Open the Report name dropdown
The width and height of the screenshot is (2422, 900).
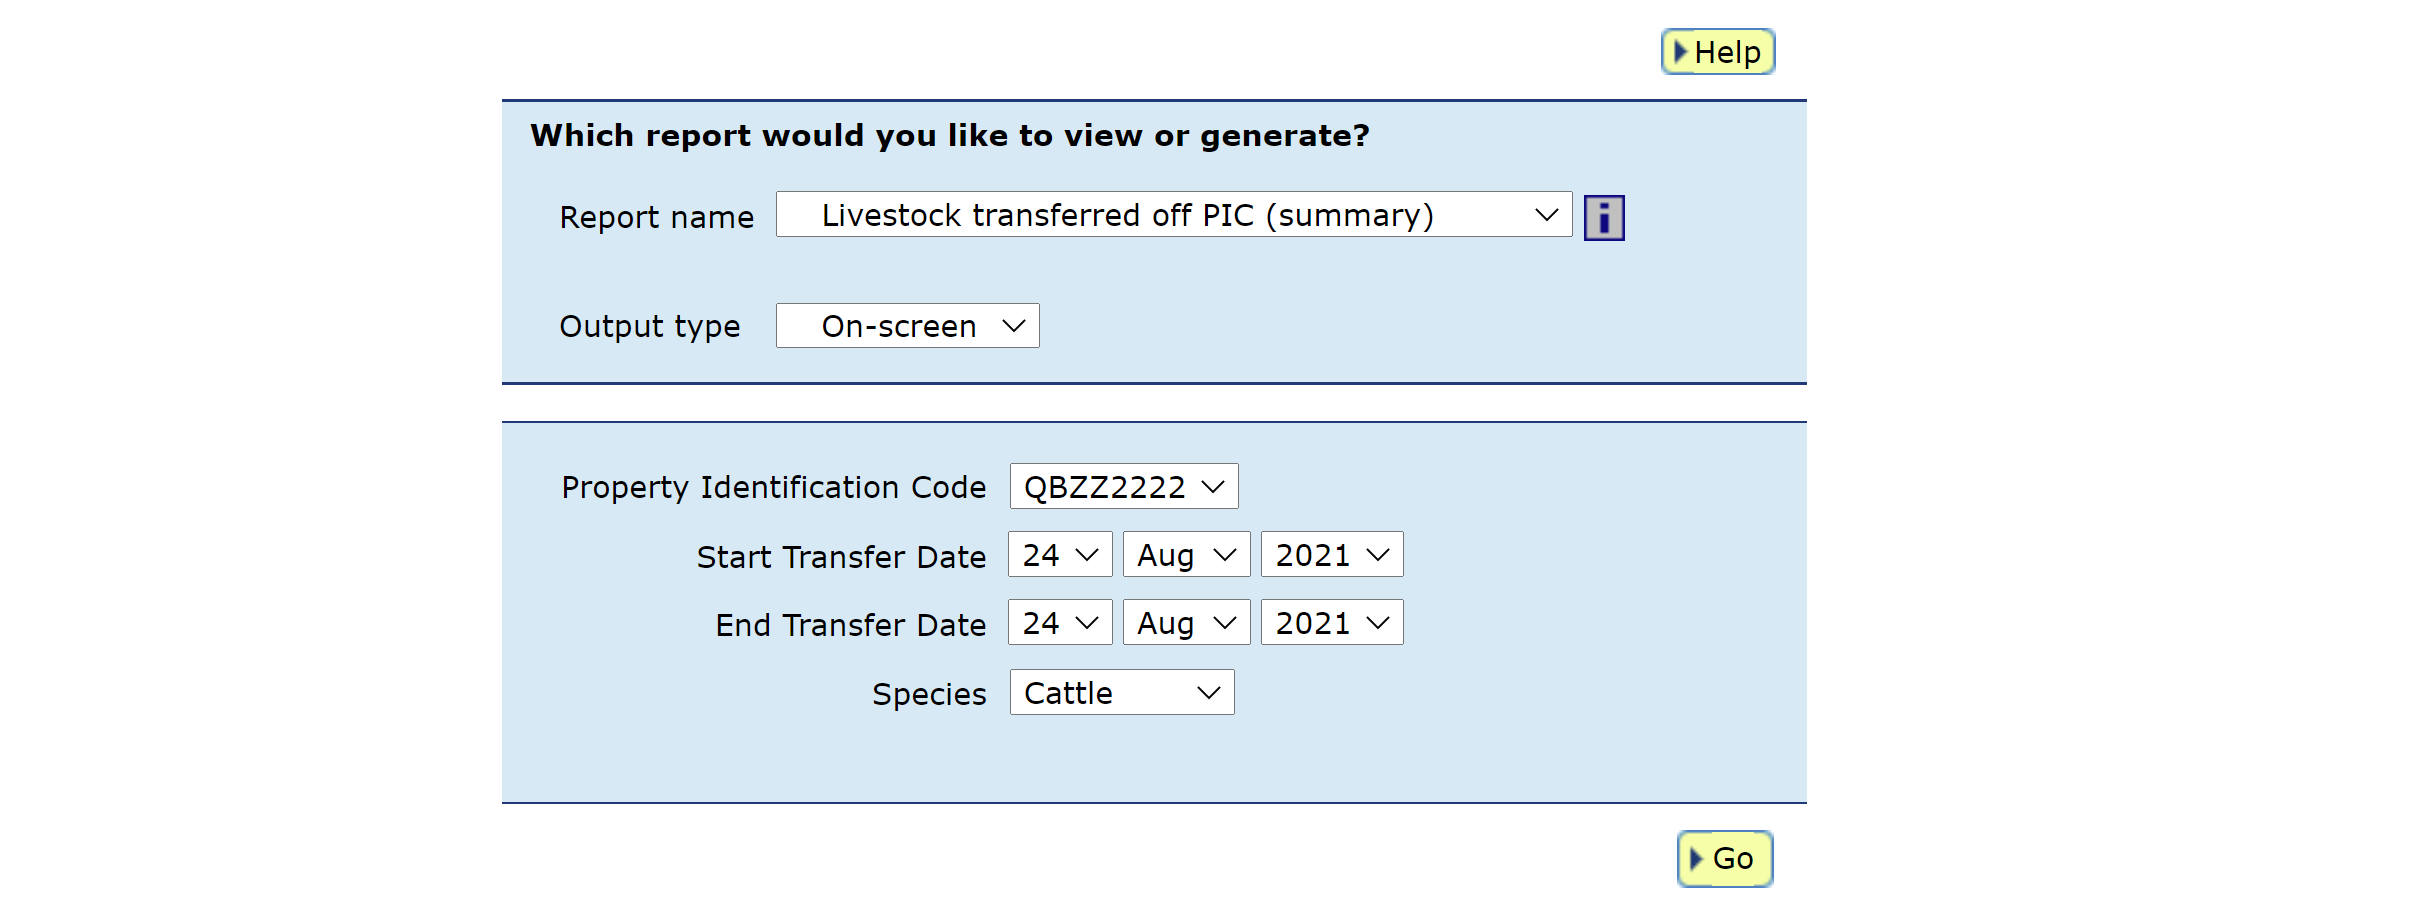tap(1173, 215)
